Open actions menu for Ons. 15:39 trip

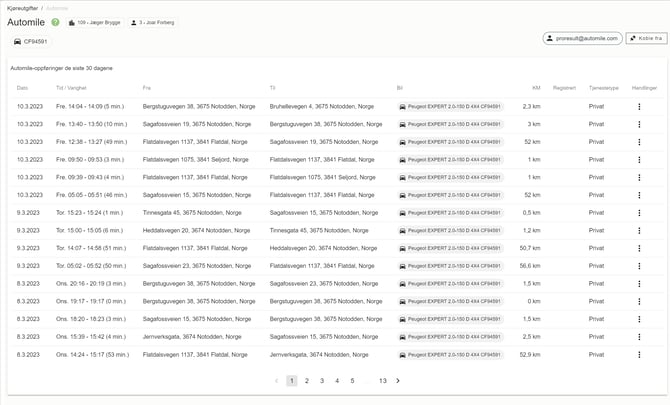click(639, 337)
